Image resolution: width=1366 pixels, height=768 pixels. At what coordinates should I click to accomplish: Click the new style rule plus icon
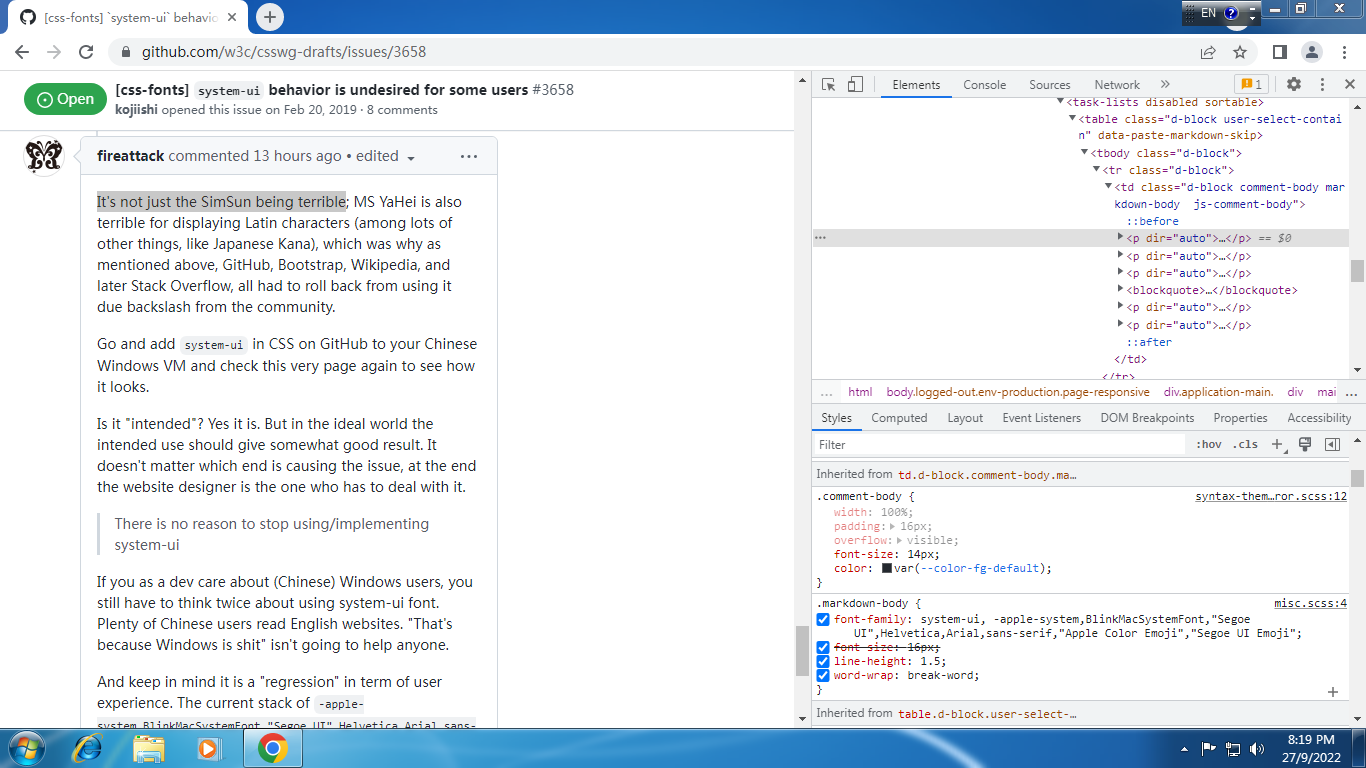(1277, 445)
